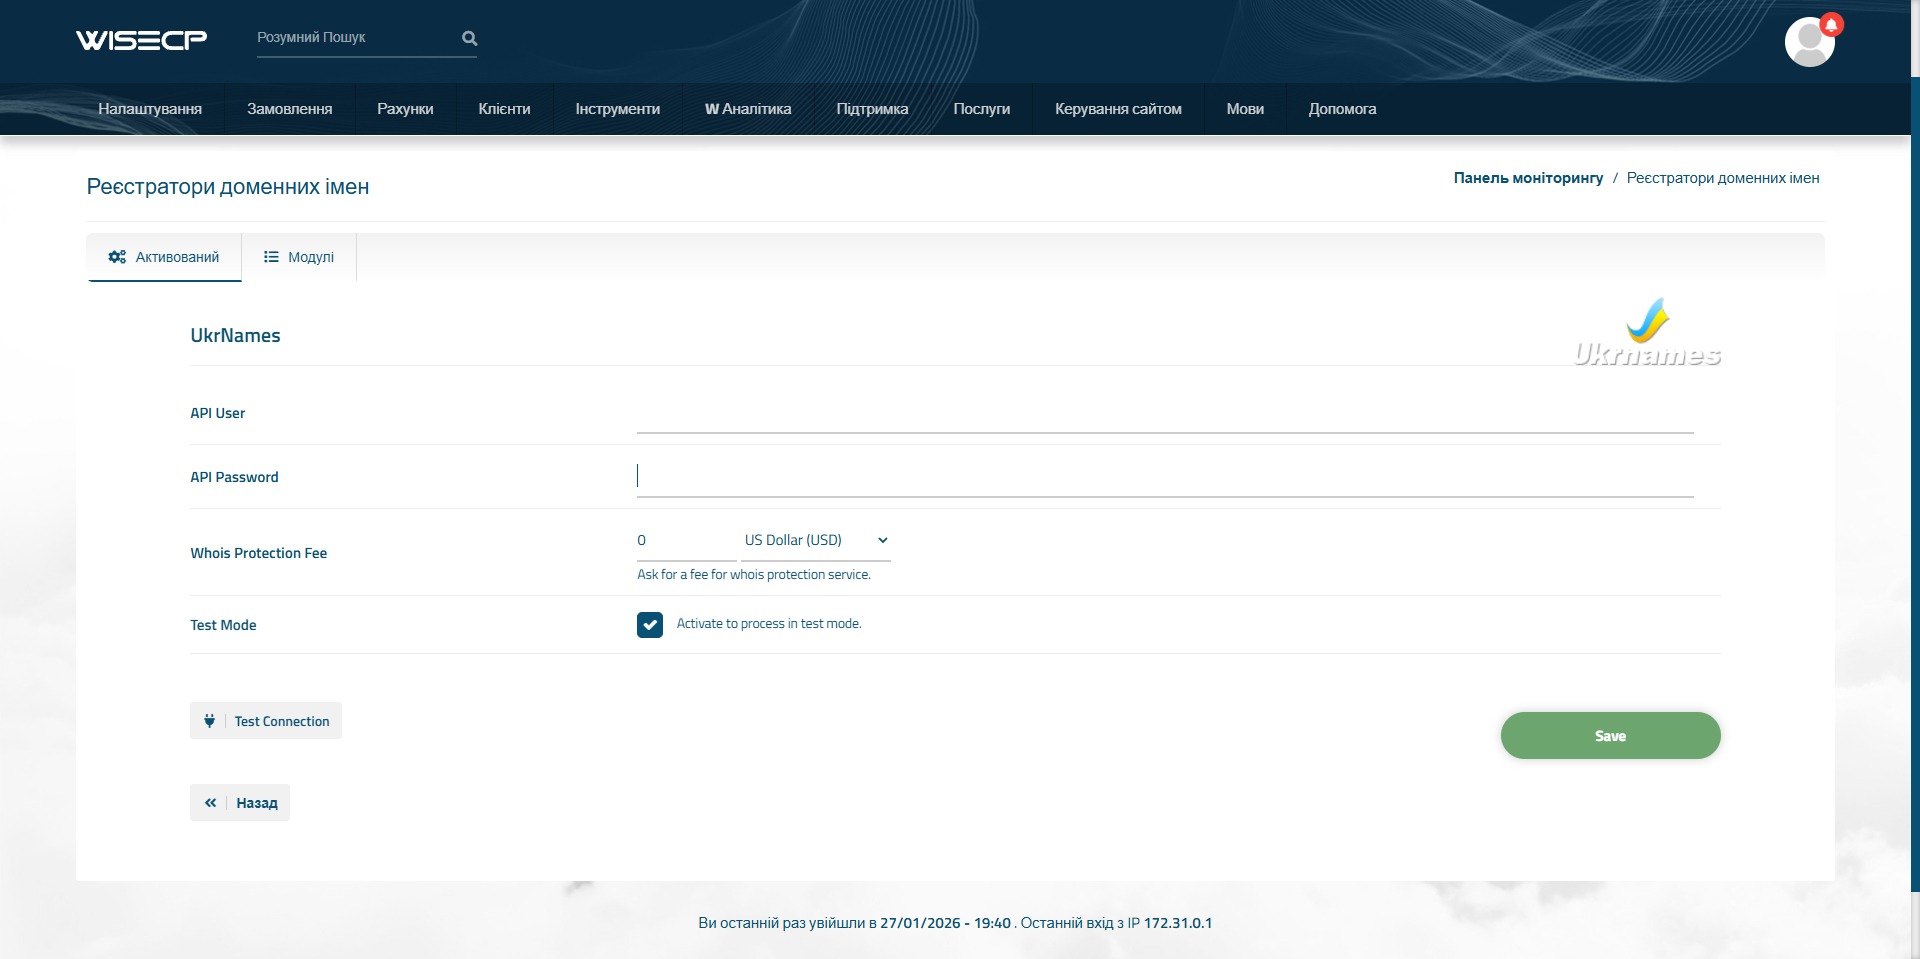This screenshot has width=1920, height=959.
Task: Expand the US Dollar currency dropdown
Action: click(x=815, y=540)
